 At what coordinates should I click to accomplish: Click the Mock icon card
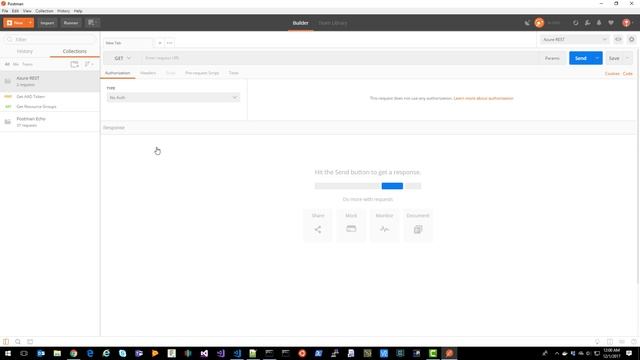click(351, 225)
